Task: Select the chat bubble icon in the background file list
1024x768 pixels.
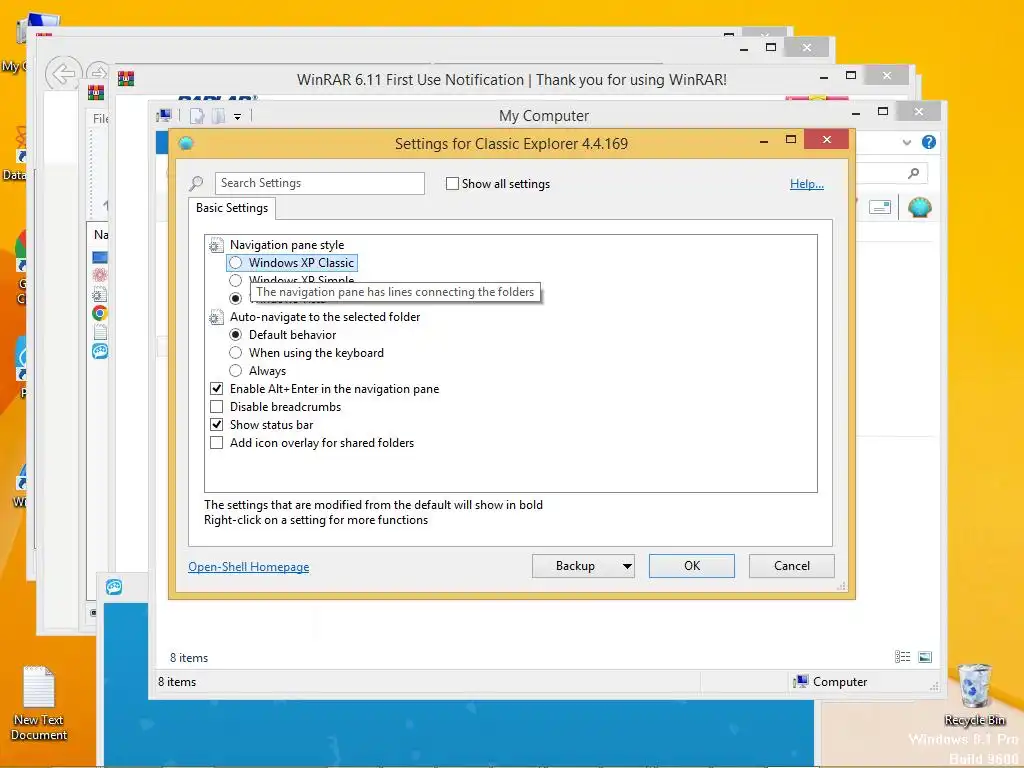Action: coord(100,351)
